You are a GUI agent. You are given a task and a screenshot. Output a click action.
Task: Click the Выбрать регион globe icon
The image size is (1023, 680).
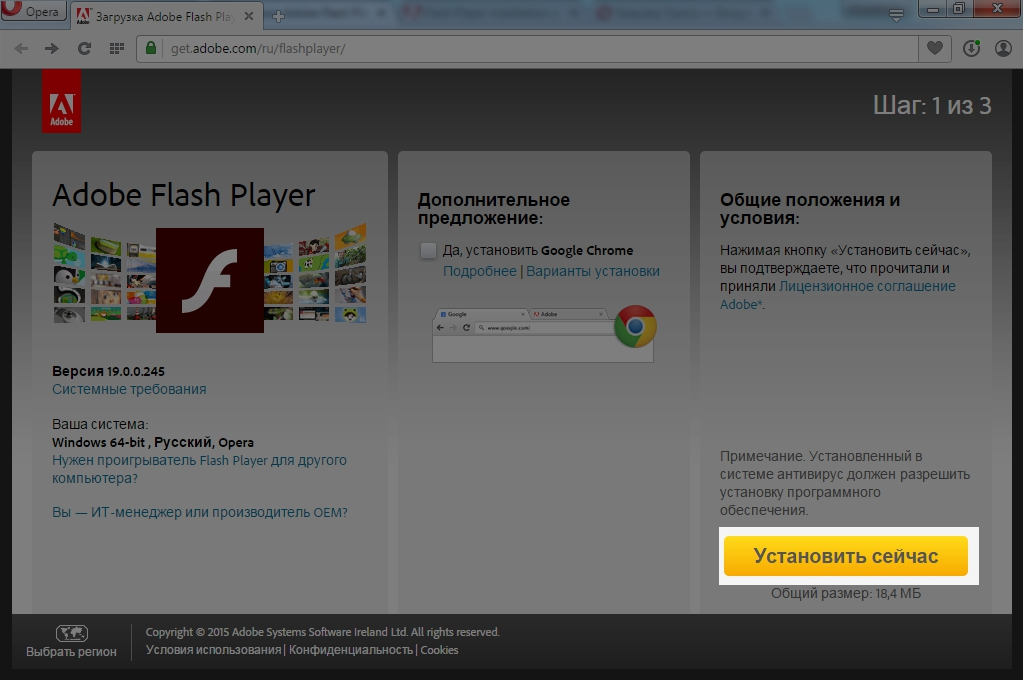pos(72,633)
